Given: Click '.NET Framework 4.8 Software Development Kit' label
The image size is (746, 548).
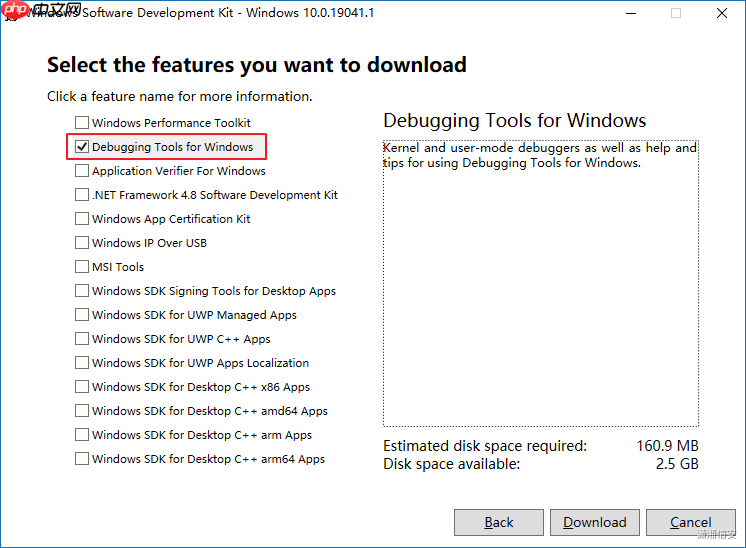Looking at the screenshot, I should coord(215,195).
